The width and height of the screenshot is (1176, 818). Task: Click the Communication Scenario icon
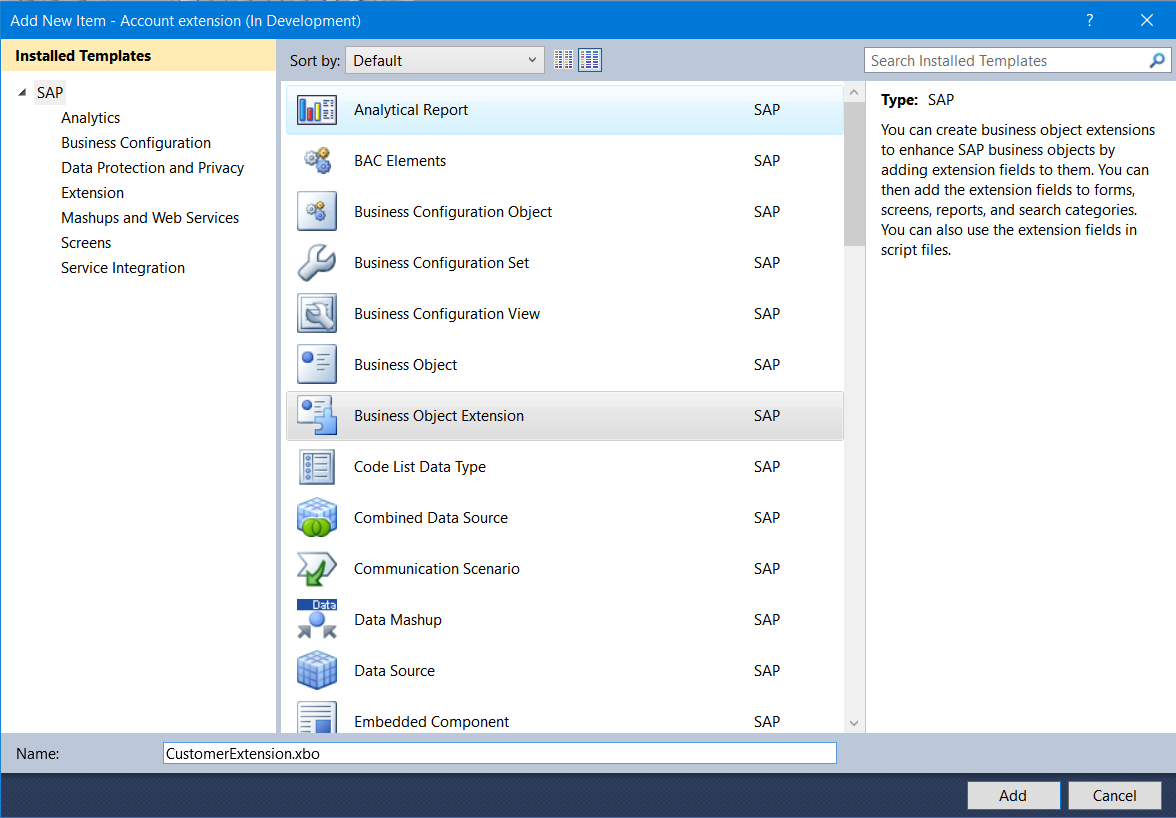tap(317, 569)
